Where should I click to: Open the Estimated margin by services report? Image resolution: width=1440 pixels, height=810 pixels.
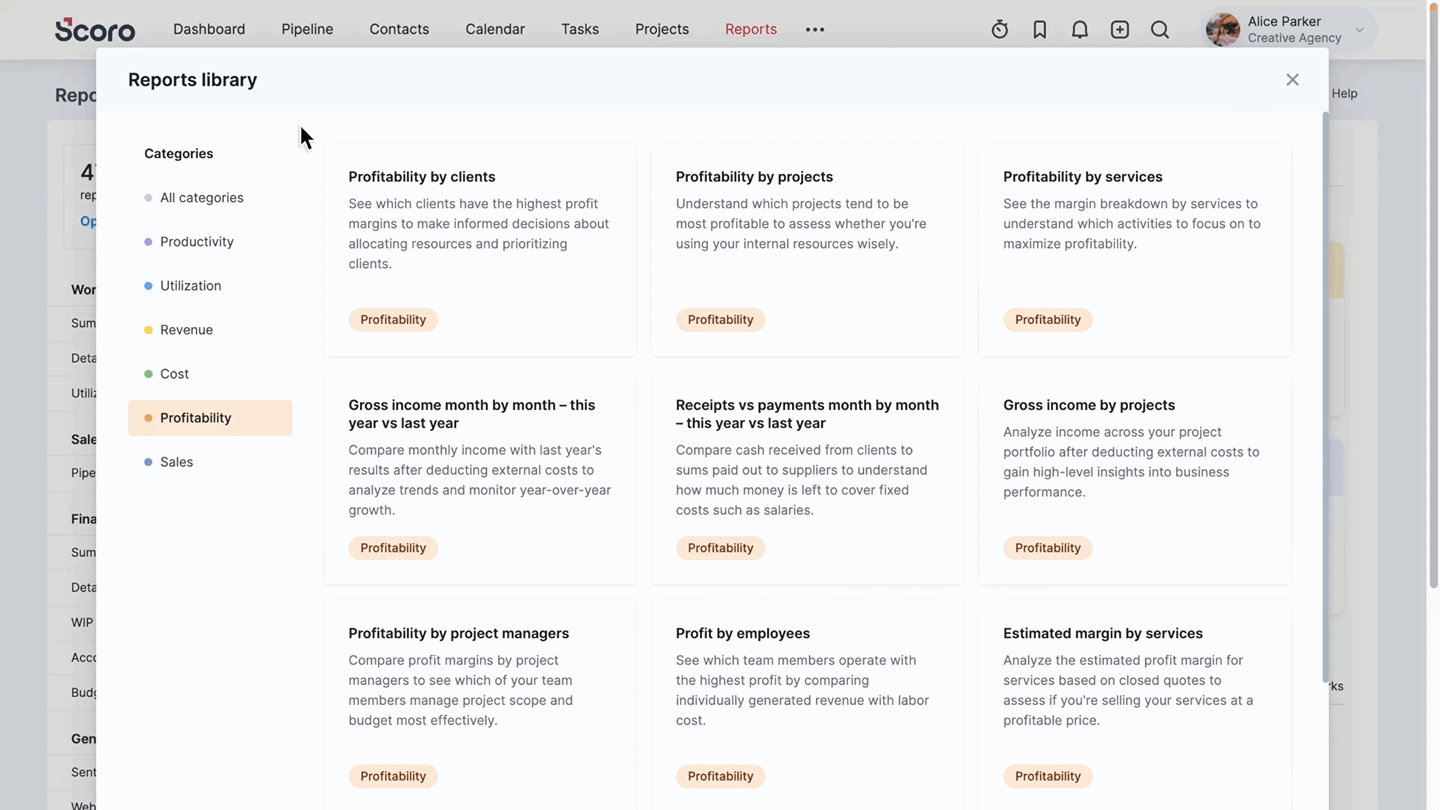point(1135,705)
